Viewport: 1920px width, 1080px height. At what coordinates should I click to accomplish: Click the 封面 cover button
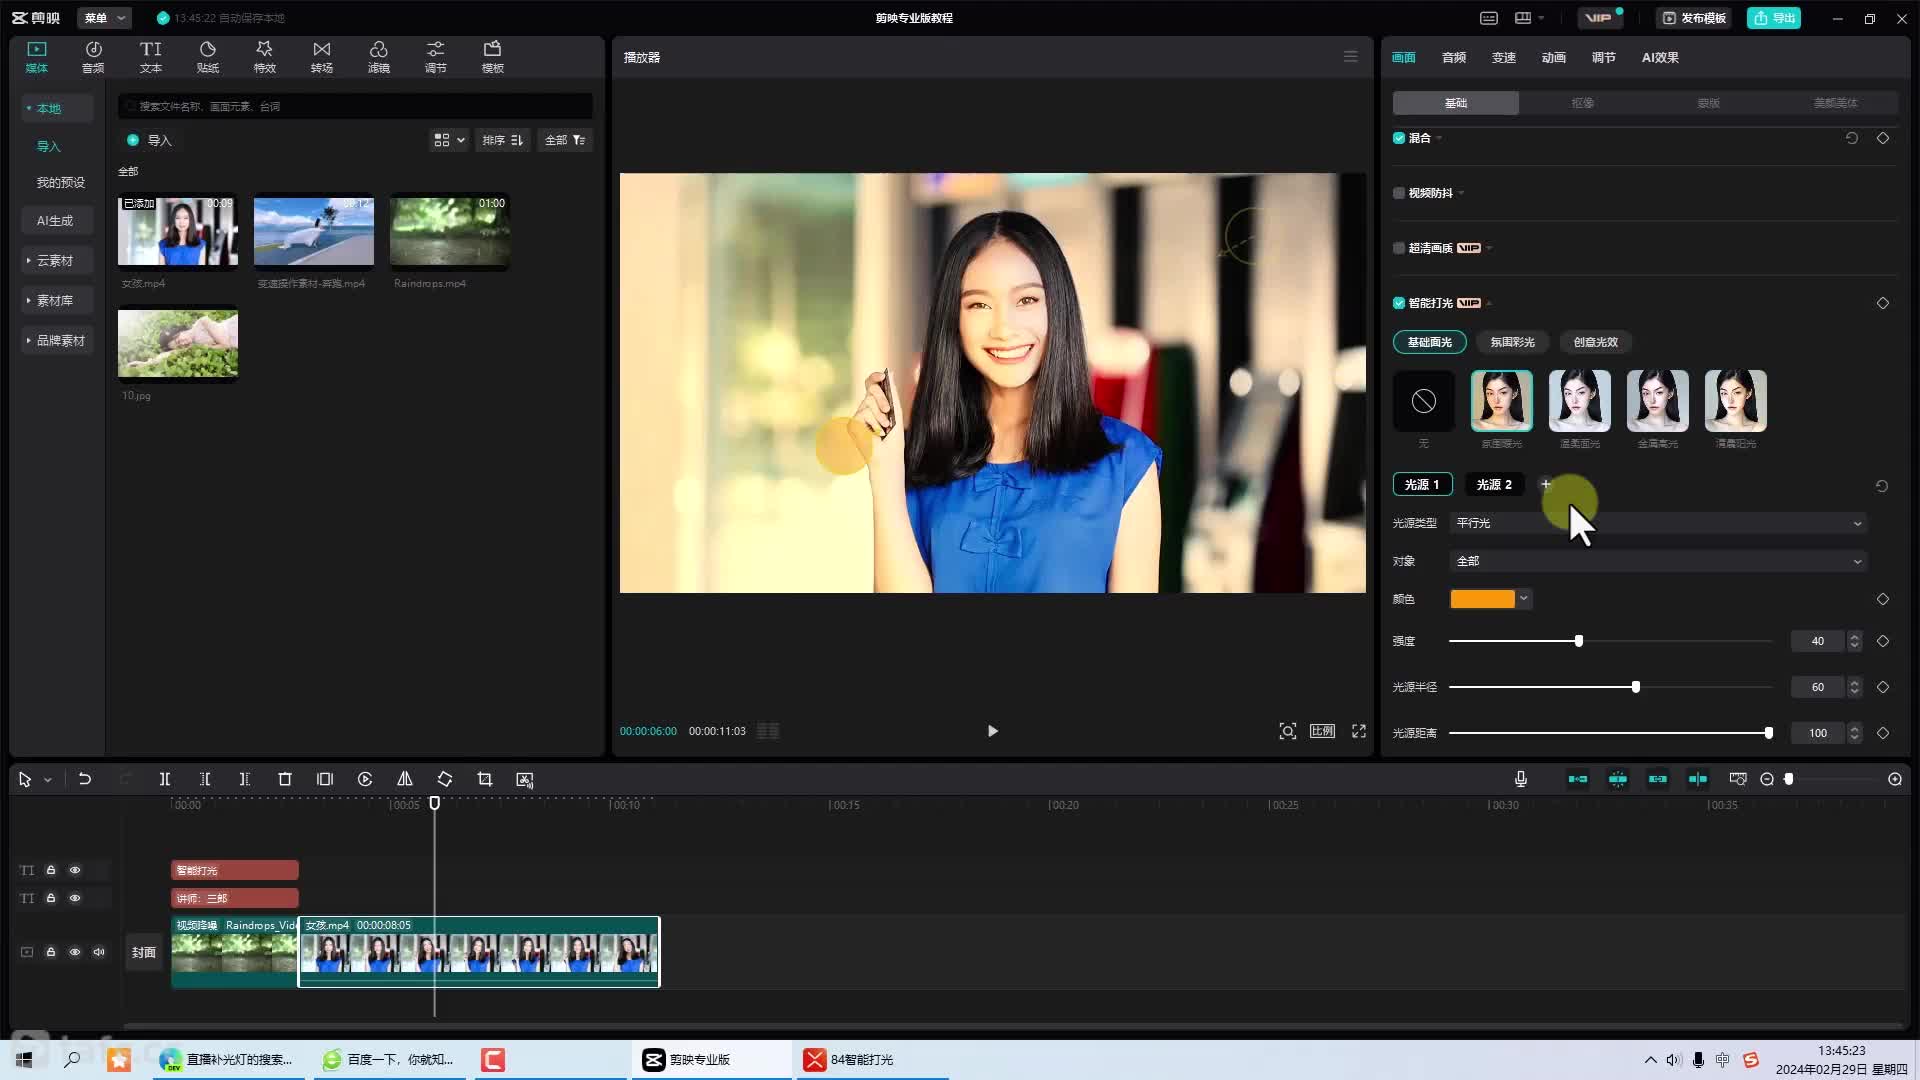[x=144, y=952]
